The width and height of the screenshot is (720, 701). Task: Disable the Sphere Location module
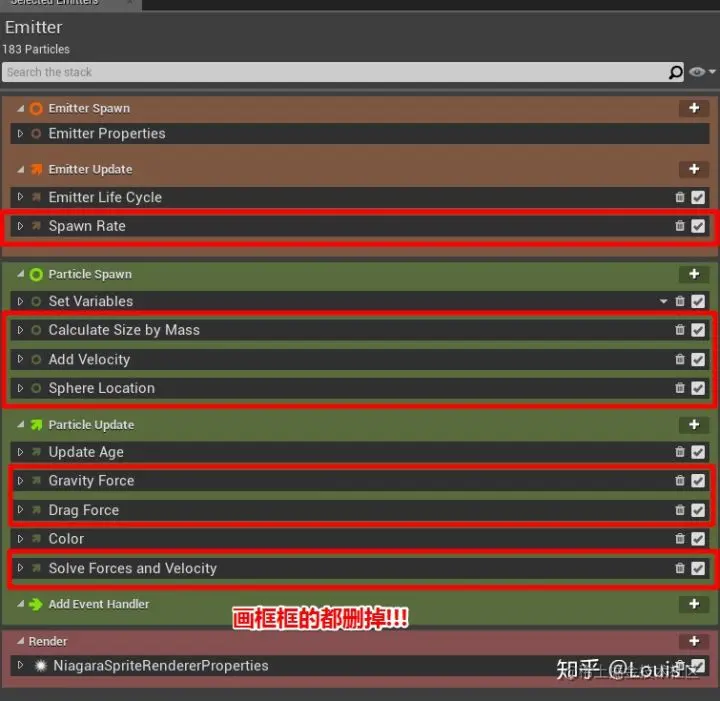(698, 388)
